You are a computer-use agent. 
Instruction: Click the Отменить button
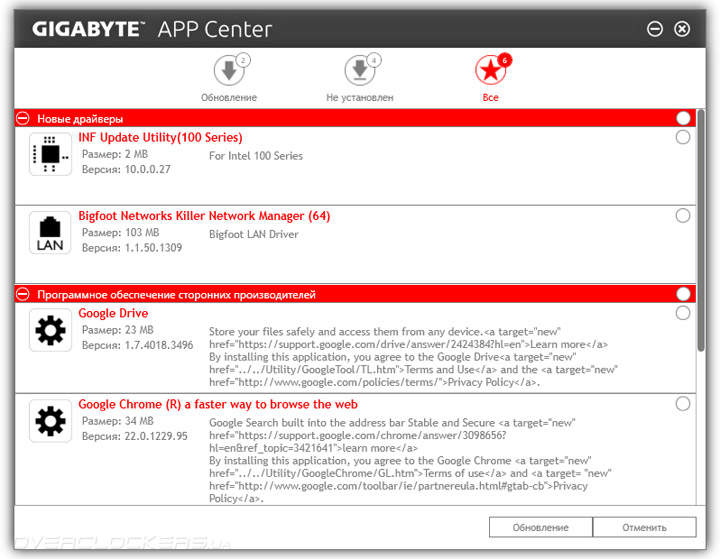(644, 527)
